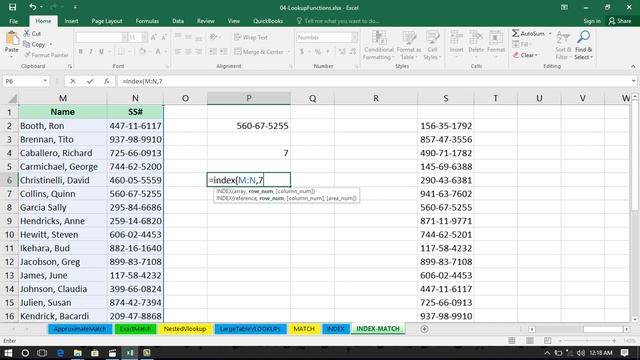Click Tell me what you want box
The width and height of the screenshot is (640, 360).
338,21
